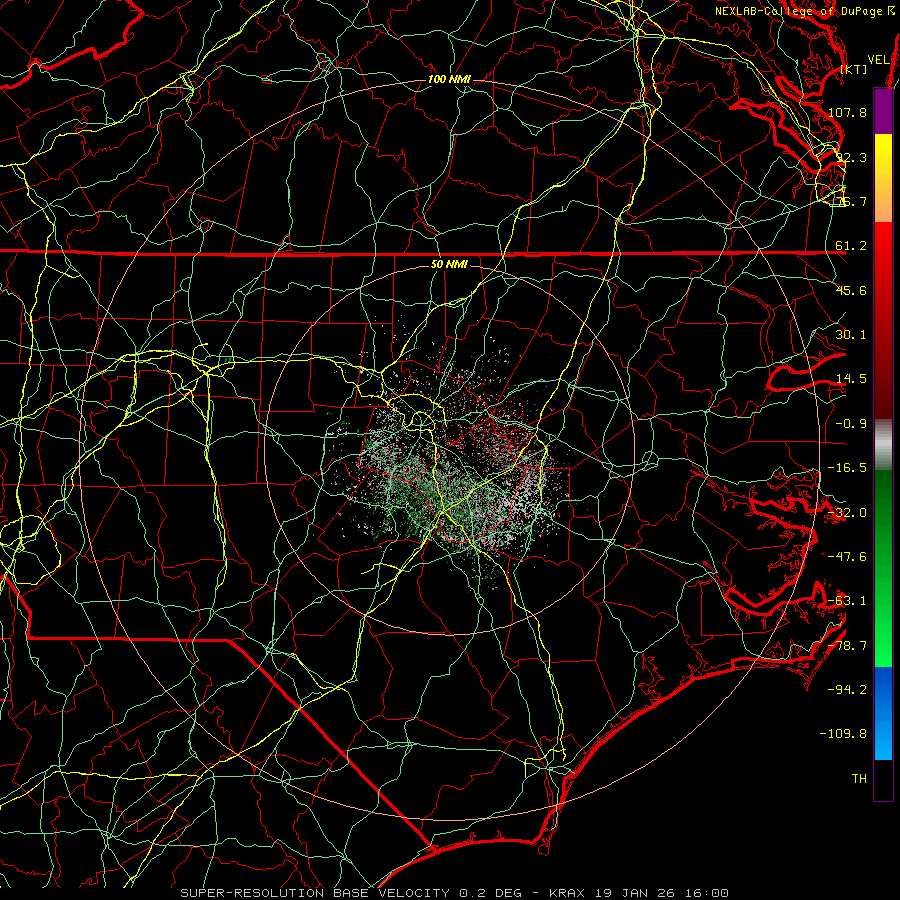The image size is (900, 900).
Task: Select the 45.6 velocity scale value
Action: coord(851,290)
